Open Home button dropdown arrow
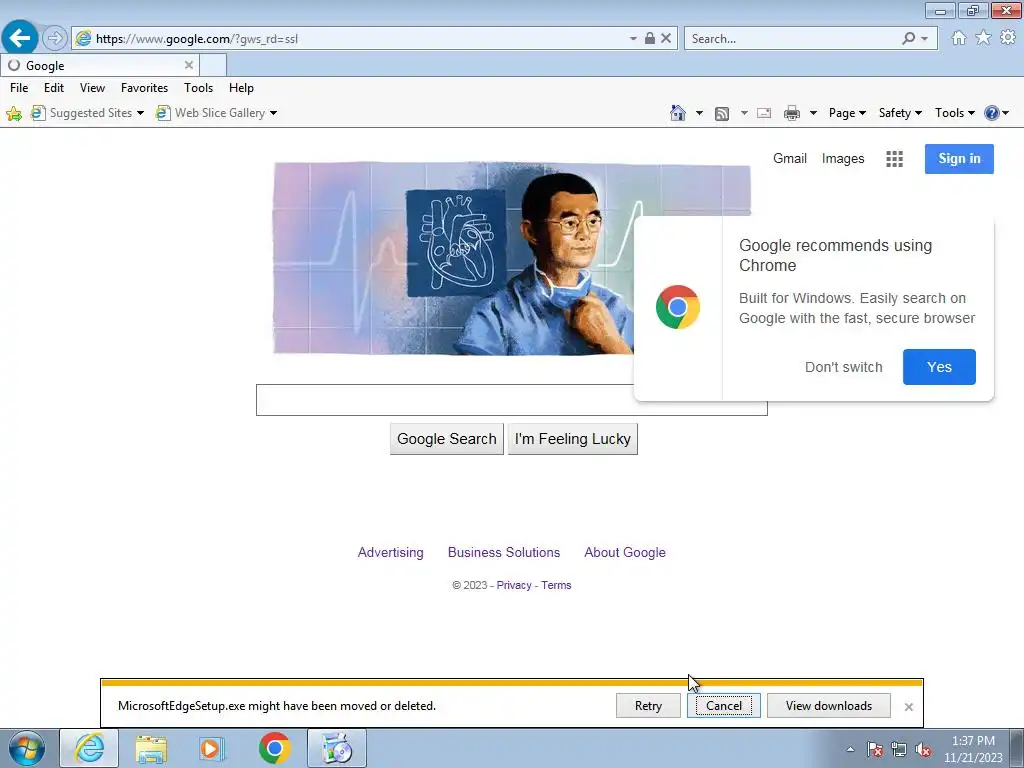This screenshot has width=1024, height=768. 699,113
